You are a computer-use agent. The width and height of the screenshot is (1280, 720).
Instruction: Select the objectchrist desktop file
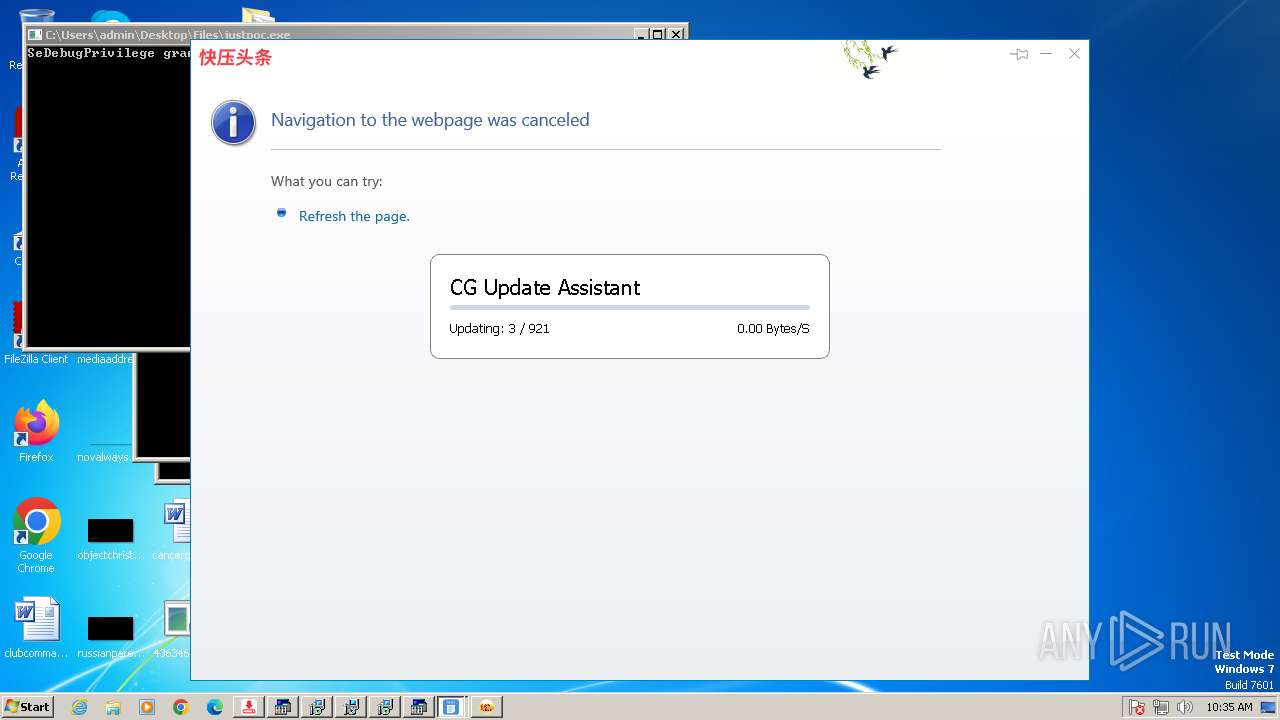110,538
